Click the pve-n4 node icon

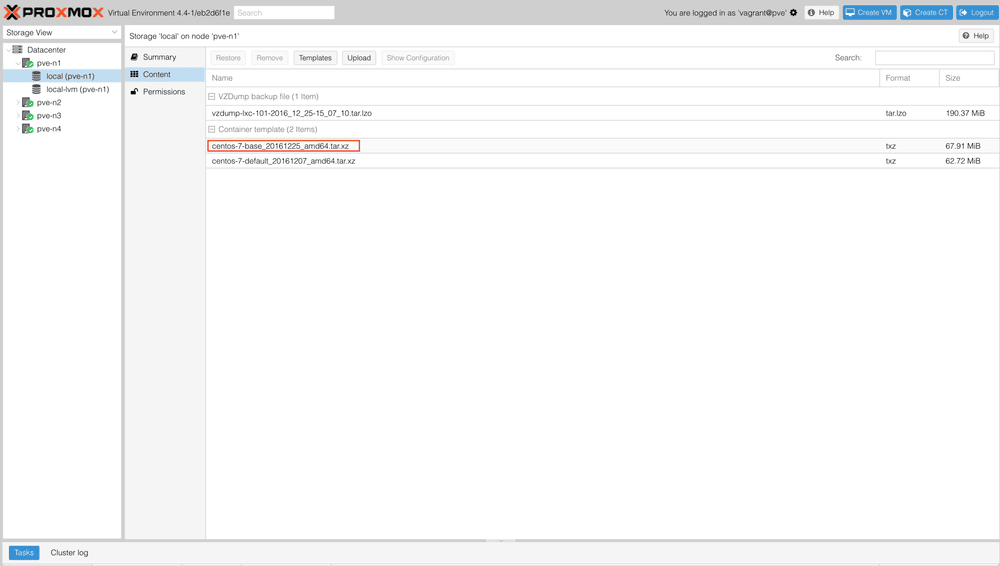click(27, 128)
